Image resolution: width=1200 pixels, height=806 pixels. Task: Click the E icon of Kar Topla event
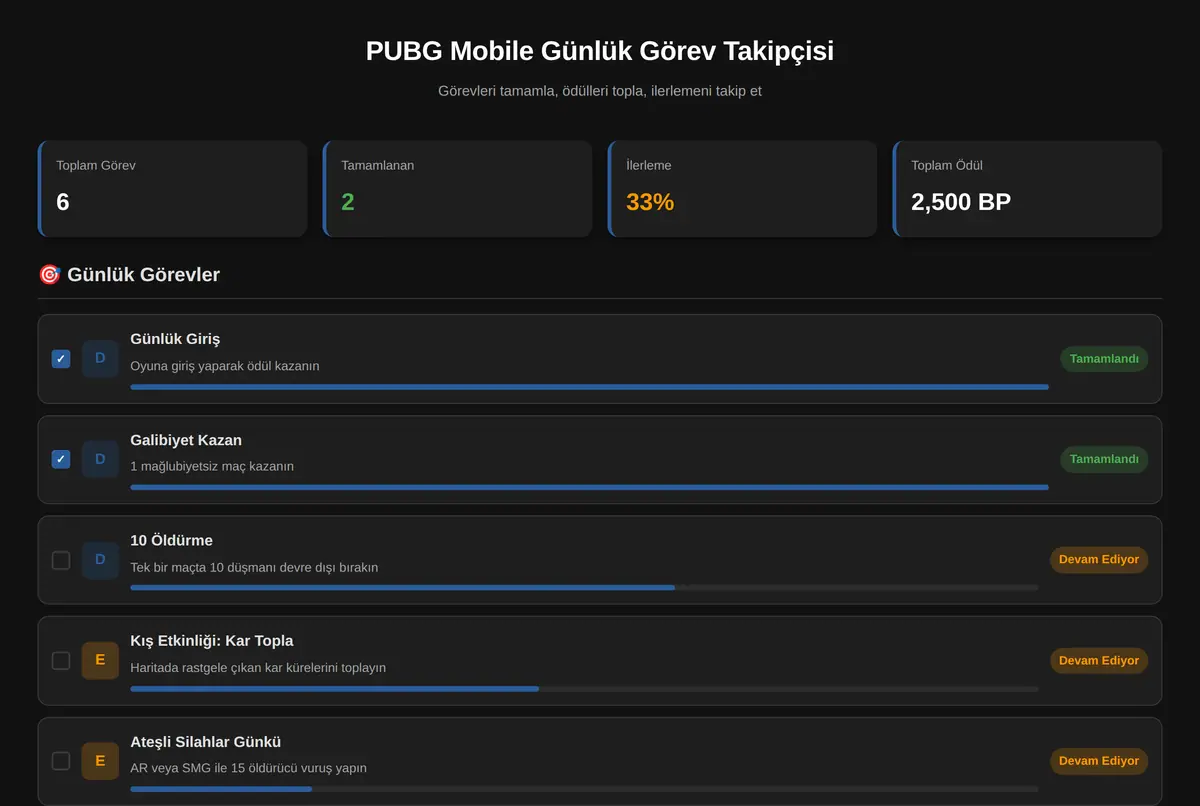(x=100, y=661)
